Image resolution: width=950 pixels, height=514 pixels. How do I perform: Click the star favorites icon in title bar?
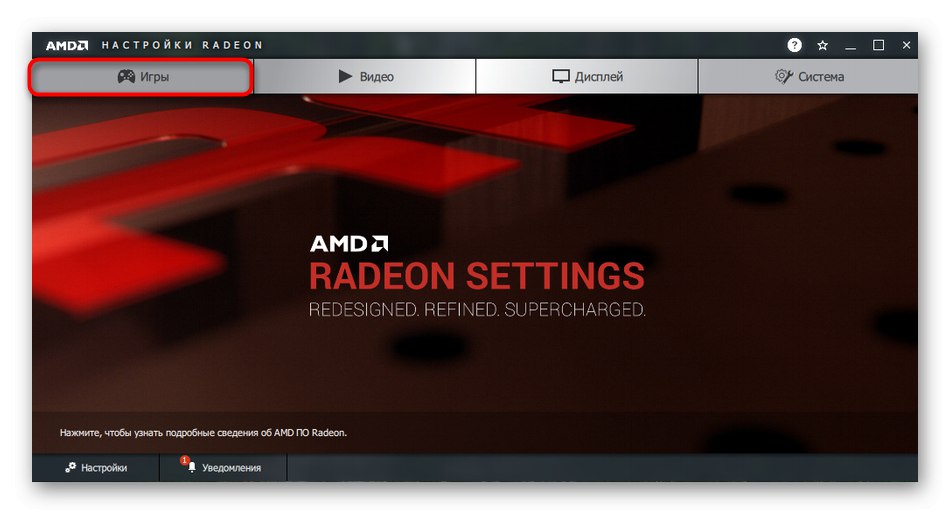click(822, 45)
